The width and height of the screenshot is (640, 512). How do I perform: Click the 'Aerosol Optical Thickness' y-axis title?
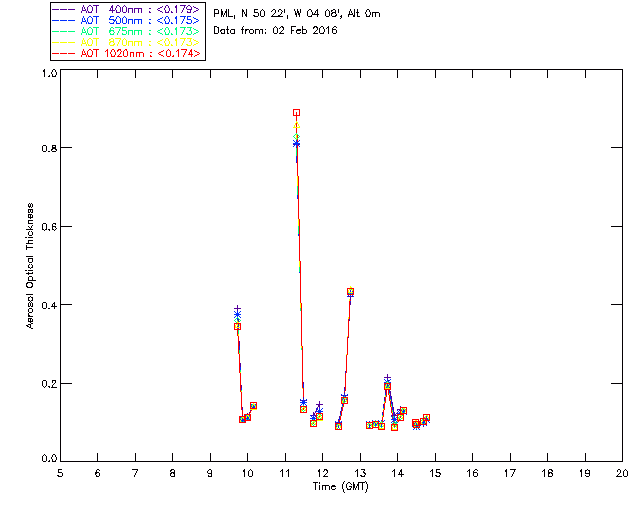29,265
